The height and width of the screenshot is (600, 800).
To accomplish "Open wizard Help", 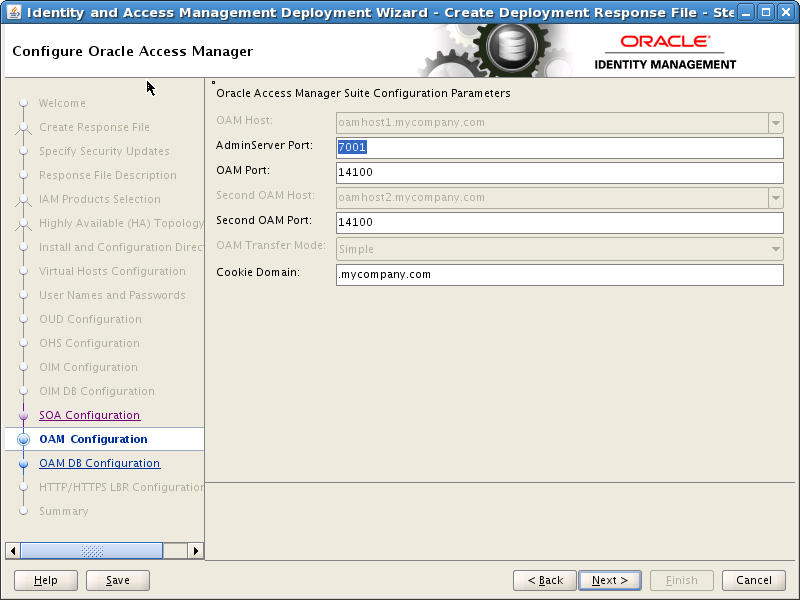I will click(x=46, y=580).
